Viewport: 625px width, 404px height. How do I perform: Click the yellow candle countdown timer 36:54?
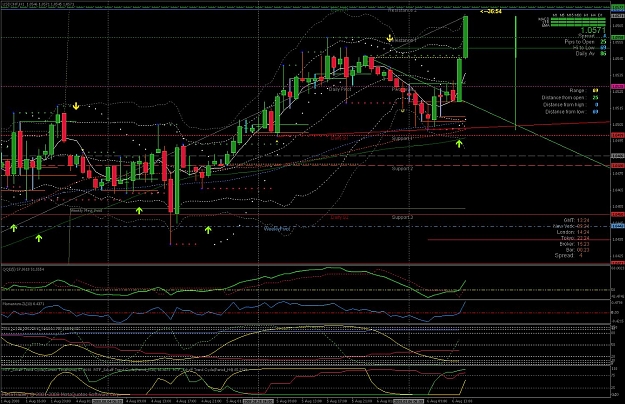point(491,11)
